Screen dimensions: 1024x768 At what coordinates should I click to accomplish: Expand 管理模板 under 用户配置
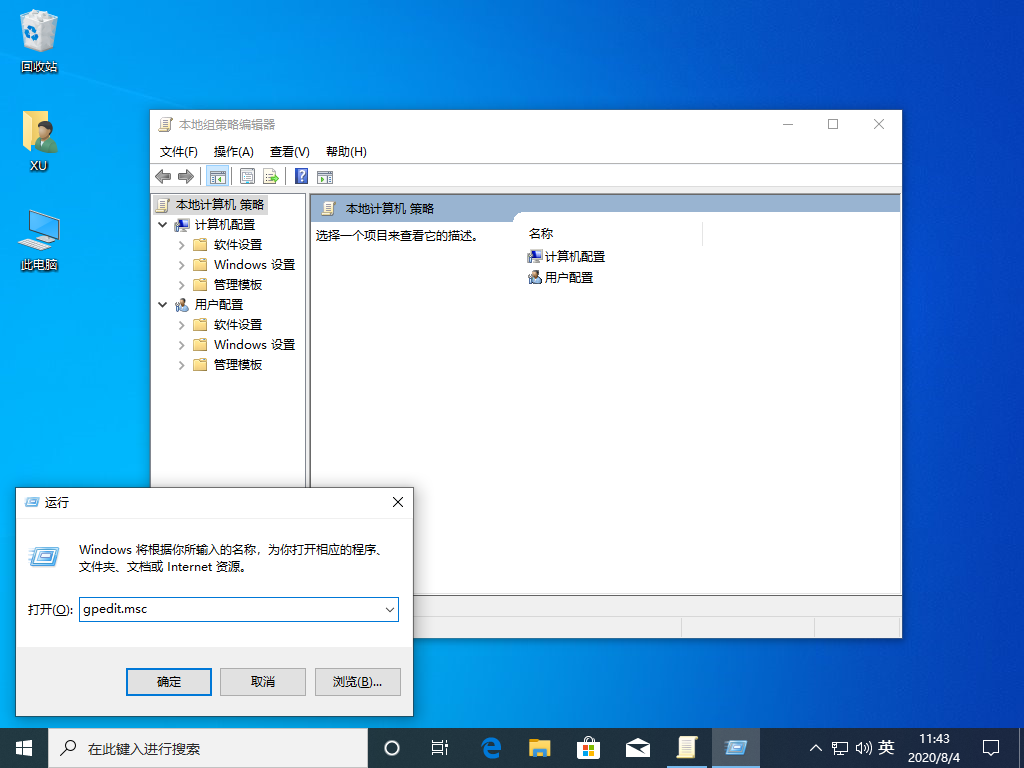coord(183,364)
